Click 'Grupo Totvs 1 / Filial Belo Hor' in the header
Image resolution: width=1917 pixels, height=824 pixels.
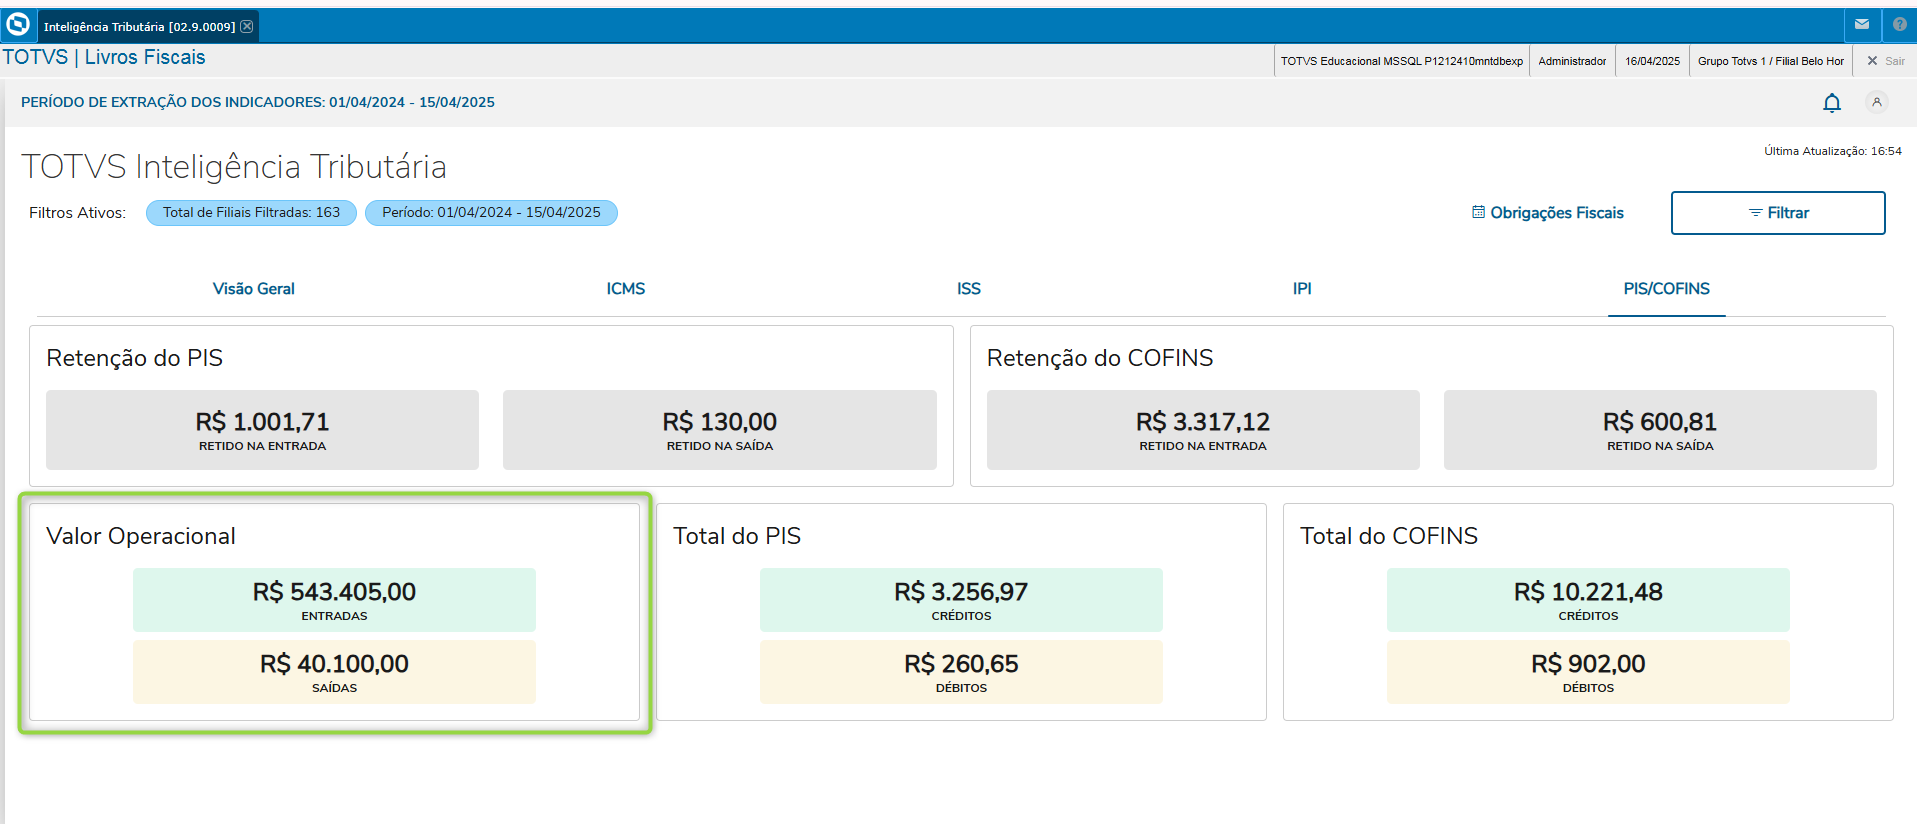(x=1771, y=61)
